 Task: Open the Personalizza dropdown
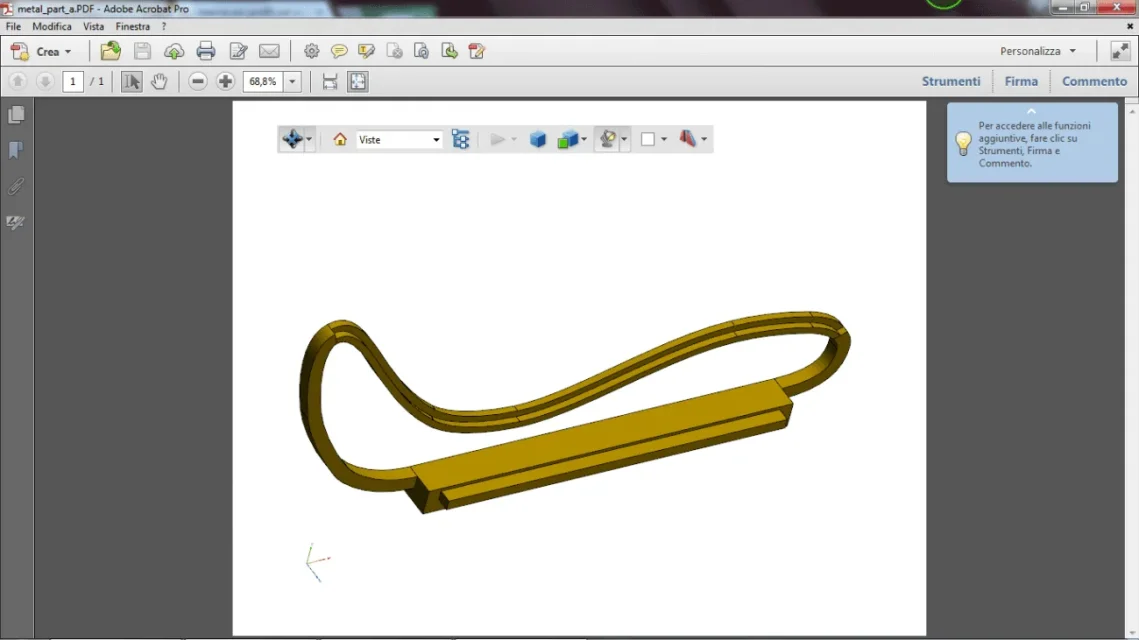click(x=1037, y=51)
